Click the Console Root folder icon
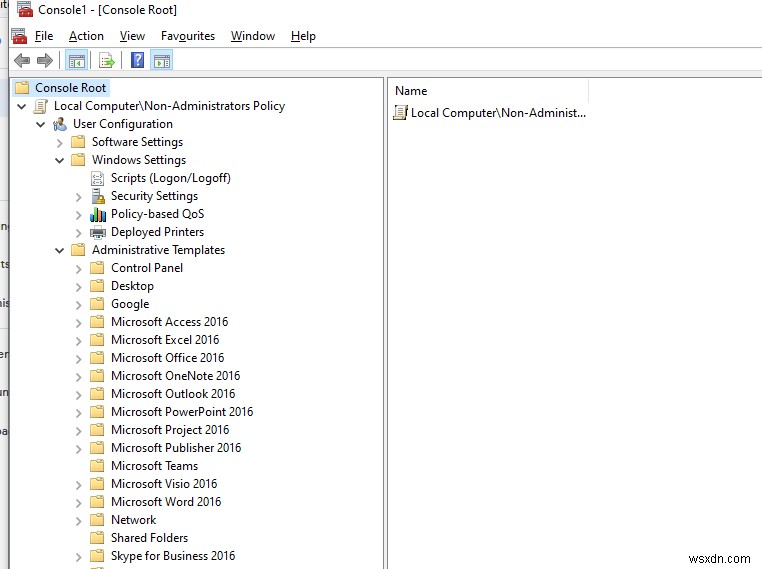This screenshot has height=569, width=762. [x=22, y=88]
